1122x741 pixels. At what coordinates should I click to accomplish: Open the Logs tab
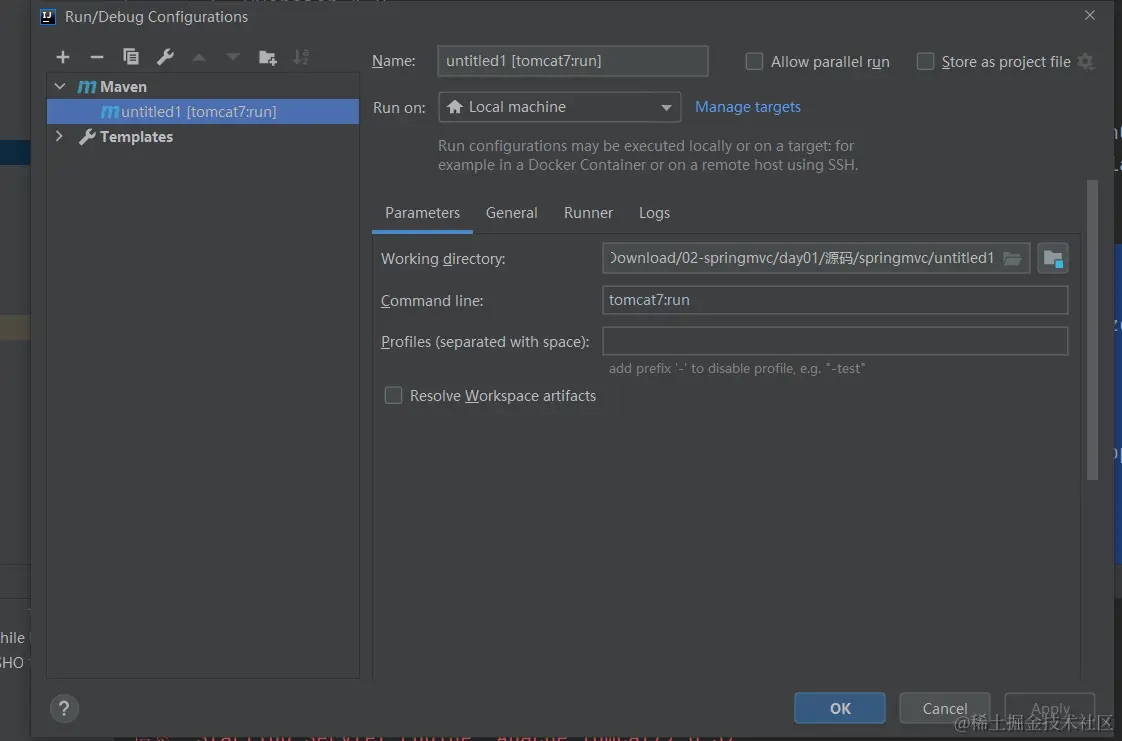tap(654, 213)
